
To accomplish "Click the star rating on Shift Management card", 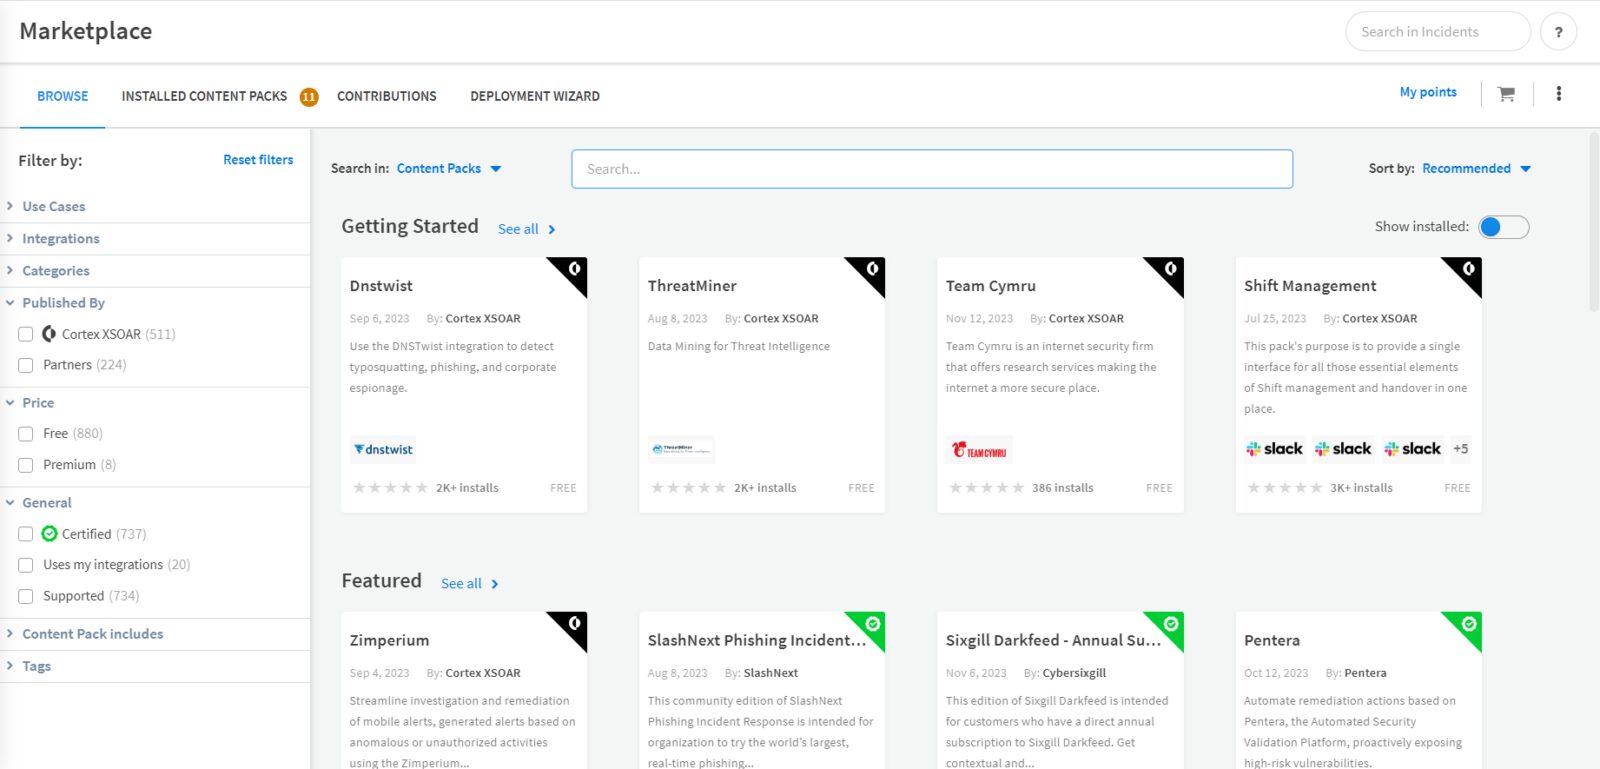I will click(1285, 488).
